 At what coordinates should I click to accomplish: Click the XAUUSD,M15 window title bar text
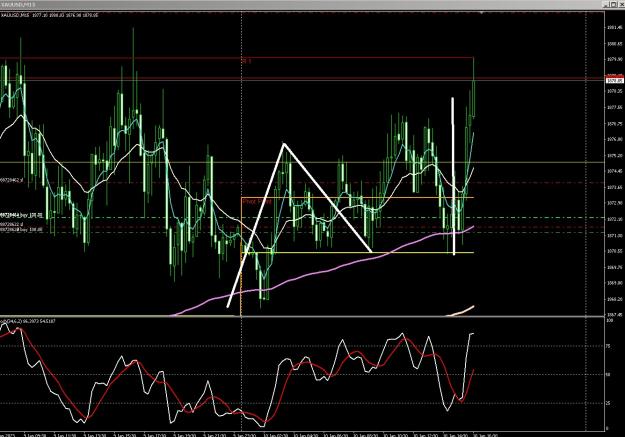(x=18, y=4)
